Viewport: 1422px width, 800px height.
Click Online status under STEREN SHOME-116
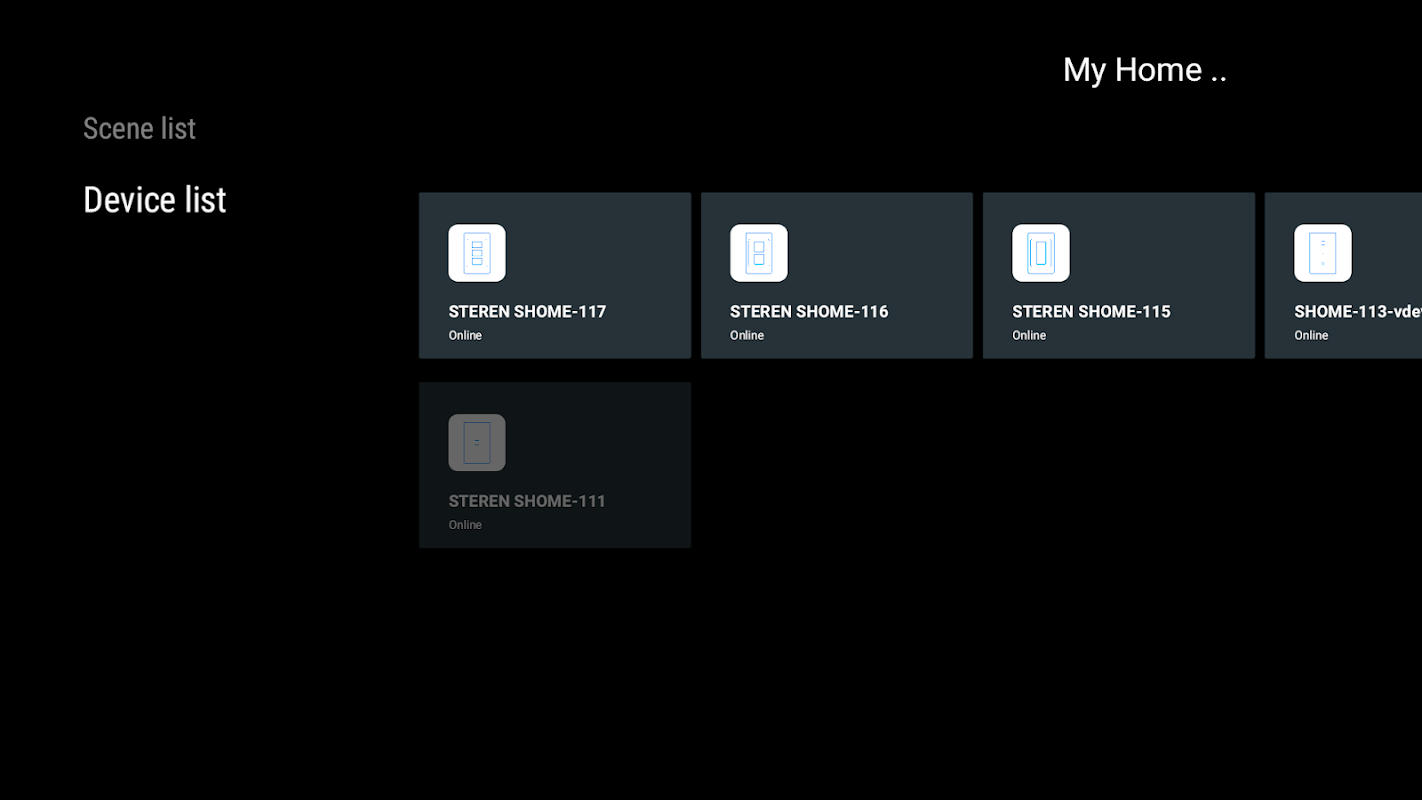(747, 335)
